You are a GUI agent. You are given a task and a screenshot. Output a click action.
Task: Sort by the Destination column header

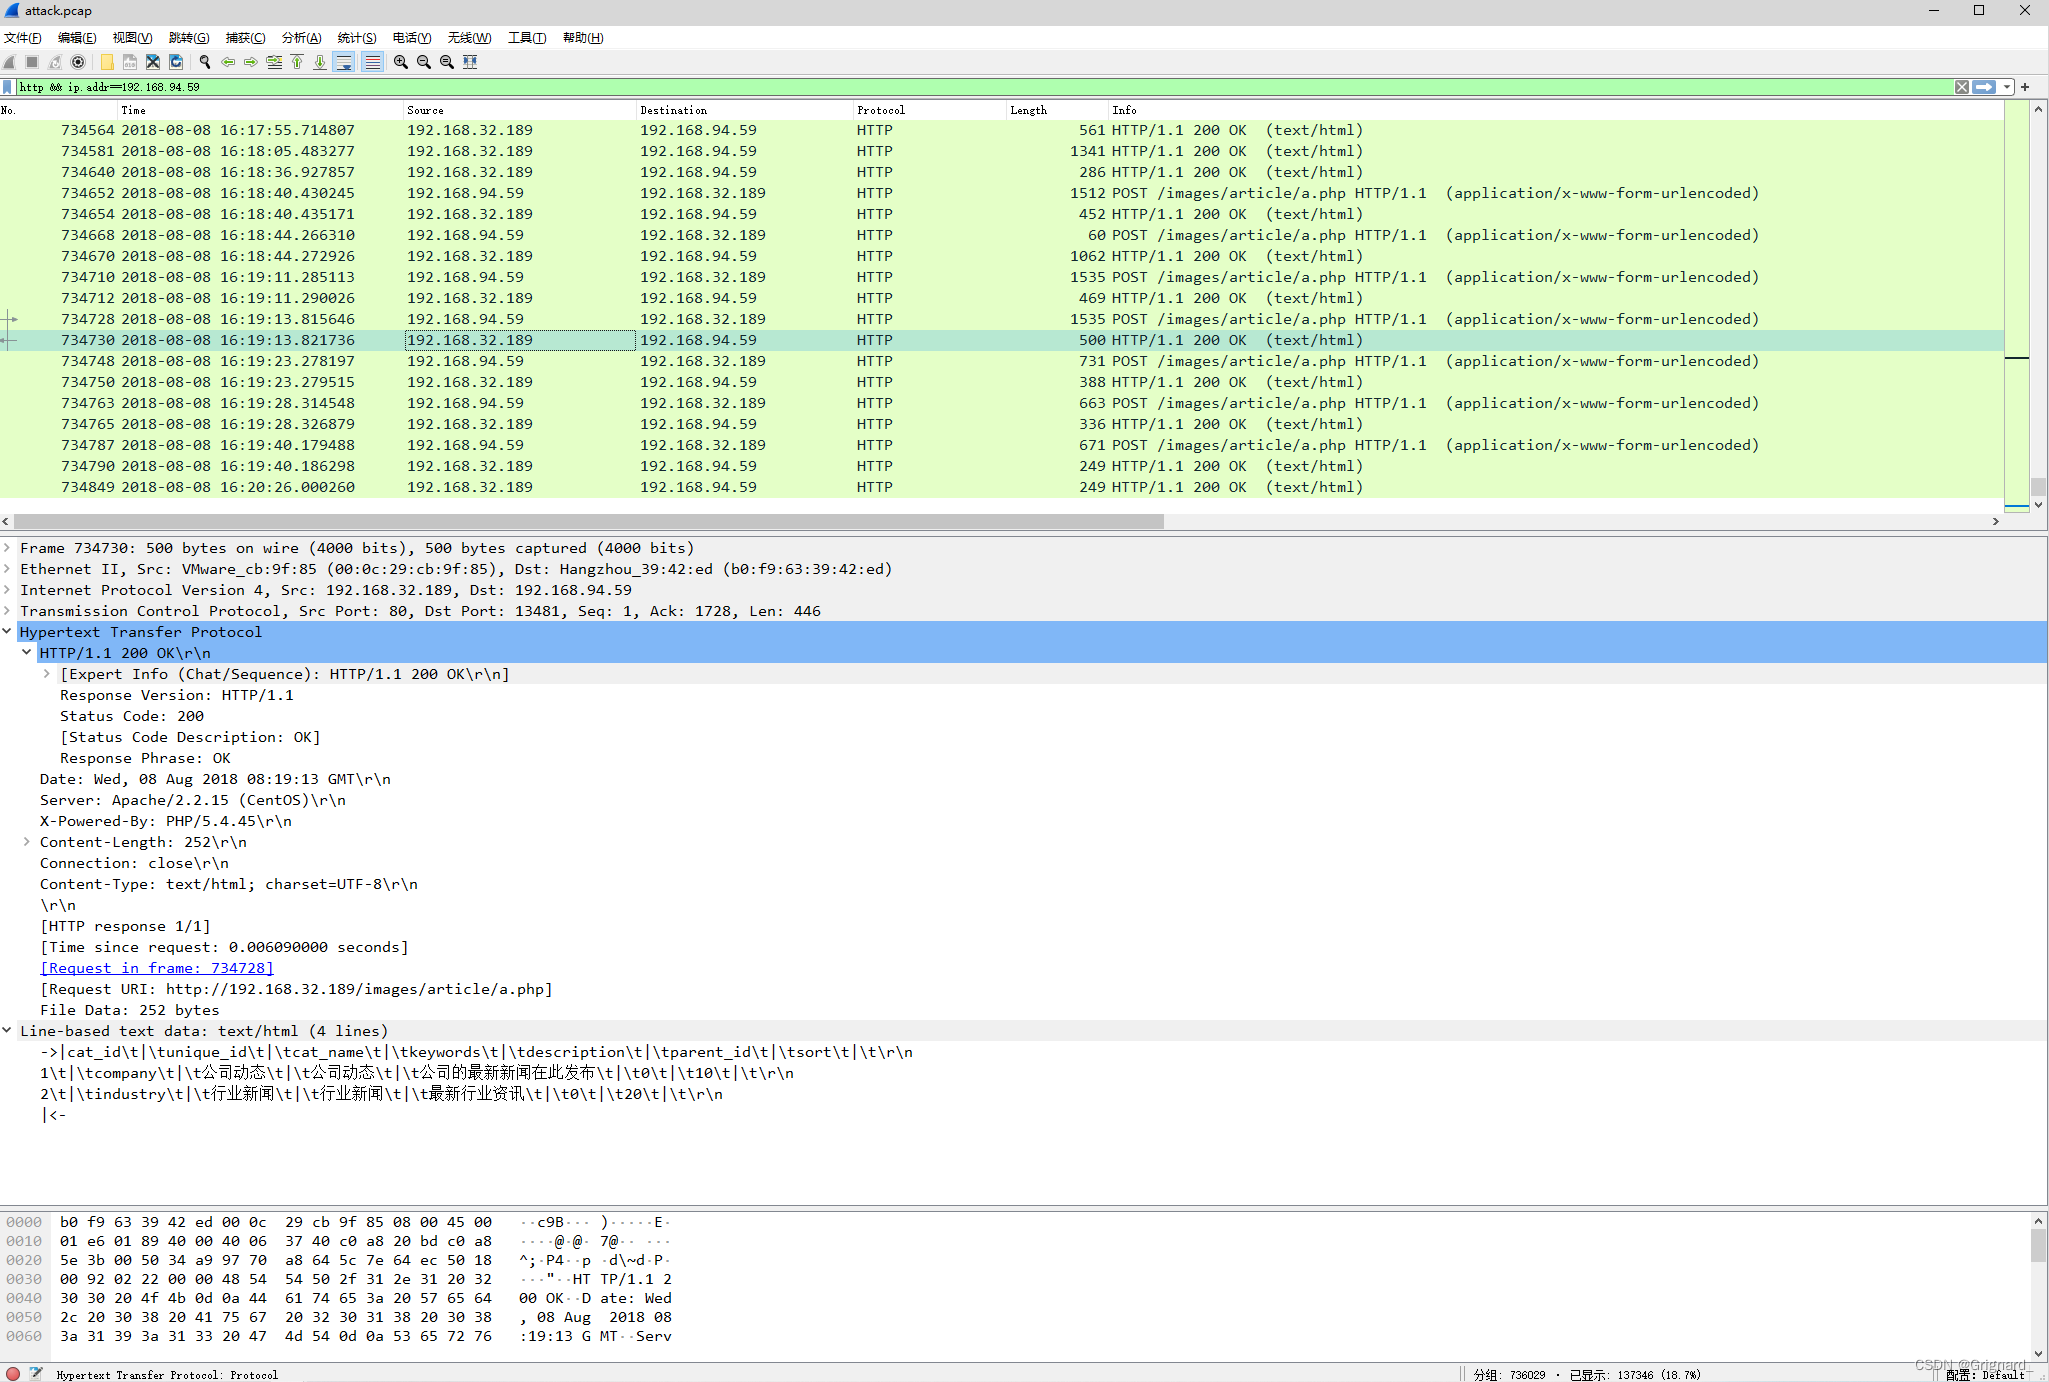(744, 110)
